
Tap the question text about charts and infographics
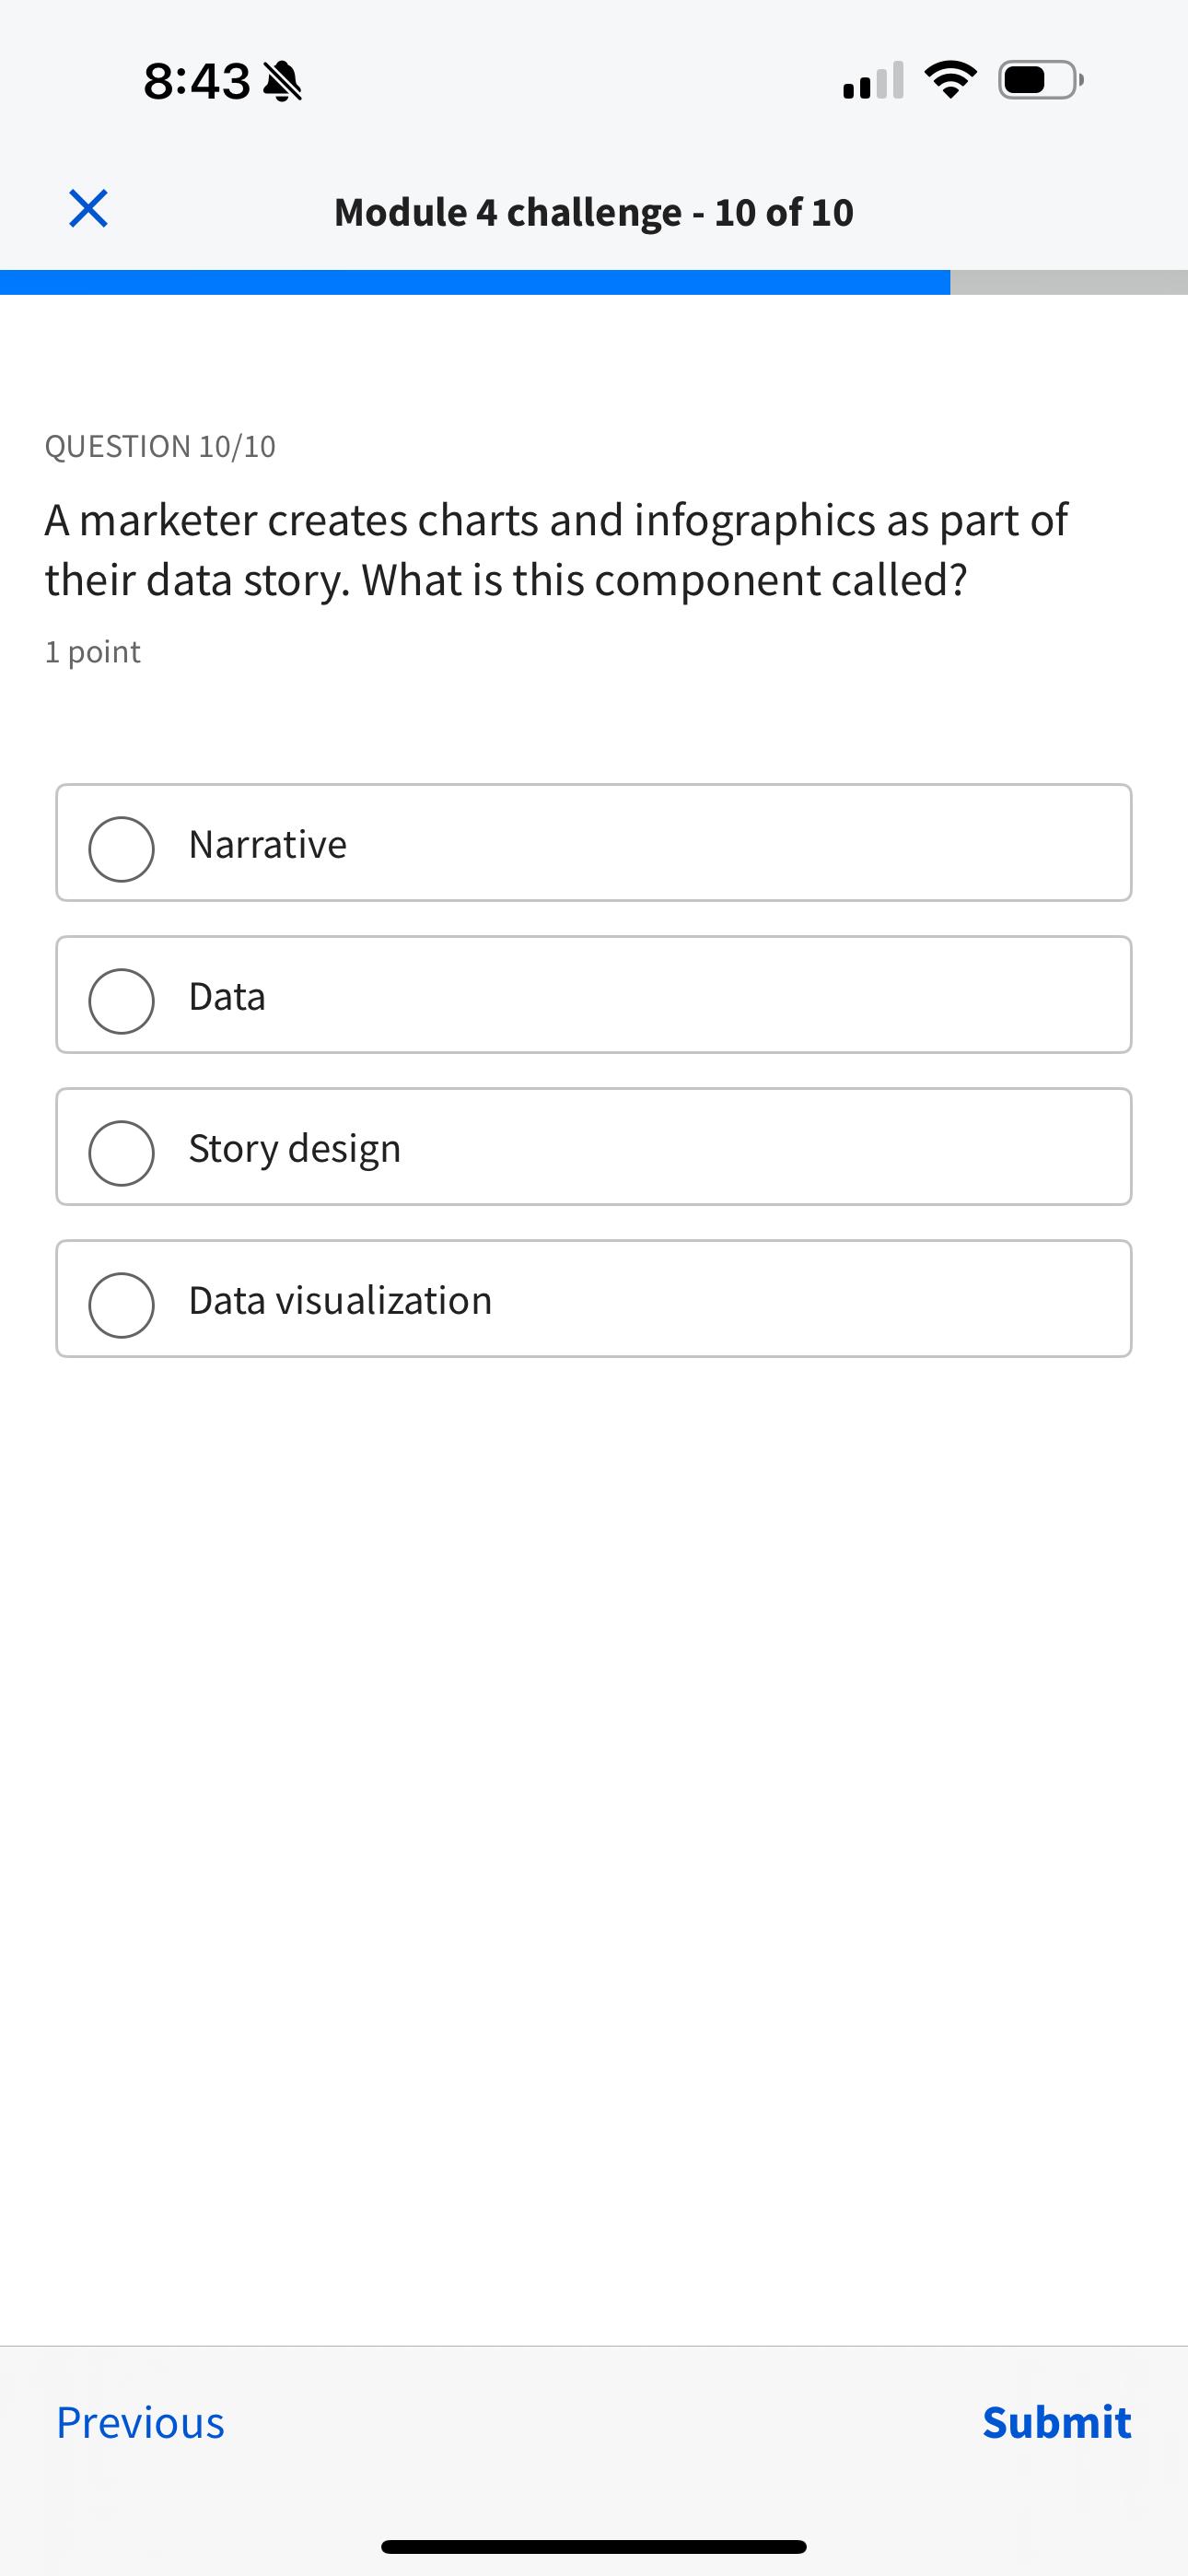coord(556,550)
